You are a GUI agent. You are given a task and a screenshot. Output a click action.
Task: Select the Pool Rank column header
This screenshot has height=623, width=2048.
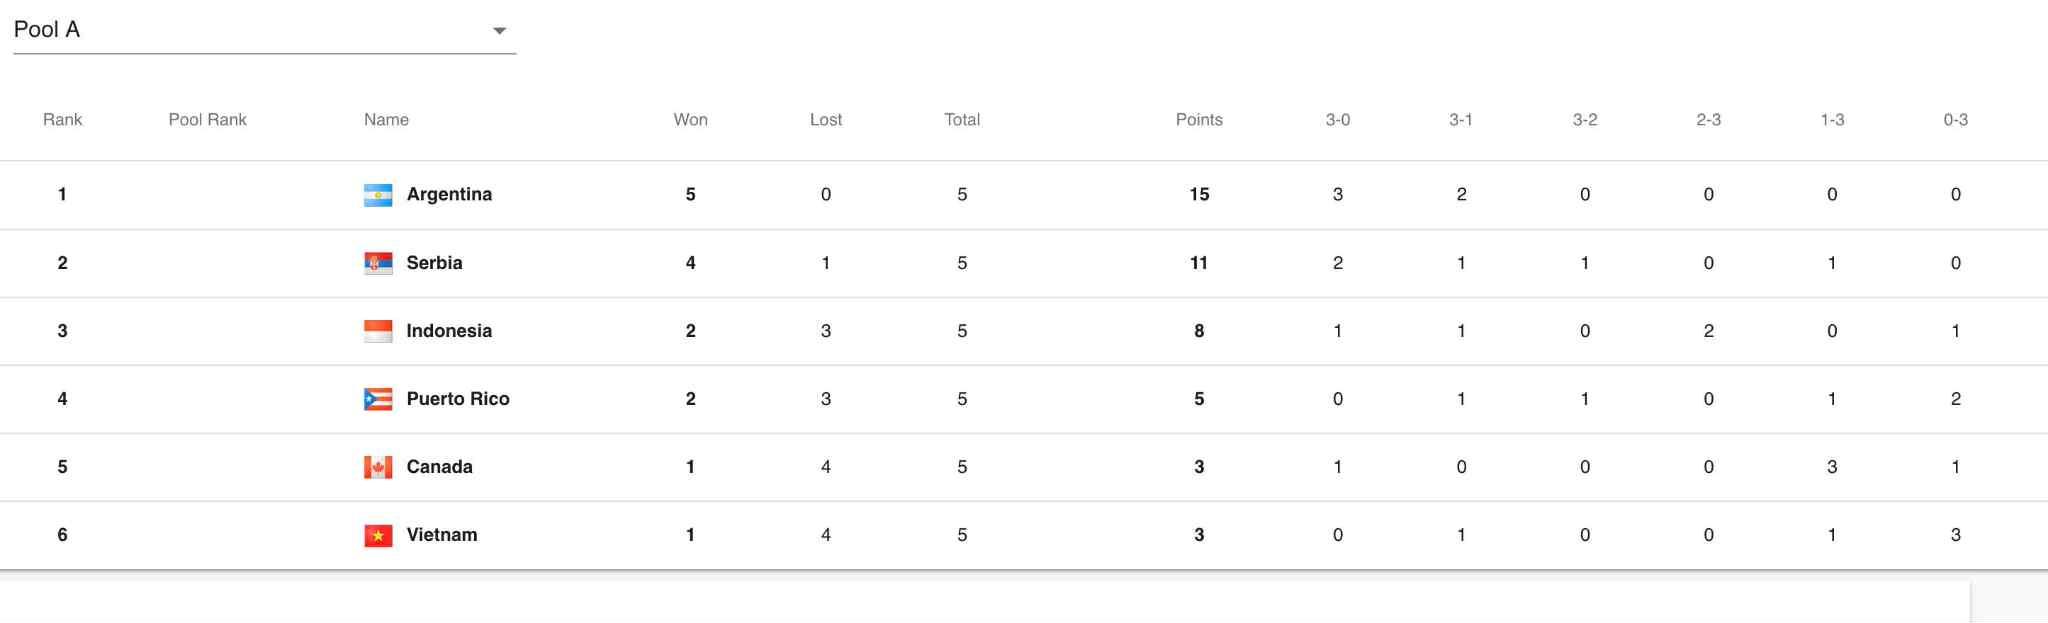pos(207,120)
